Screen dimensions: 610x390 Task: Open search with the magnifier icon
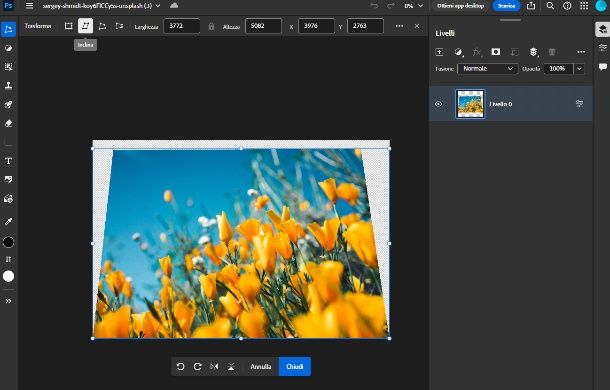(550, 6)
